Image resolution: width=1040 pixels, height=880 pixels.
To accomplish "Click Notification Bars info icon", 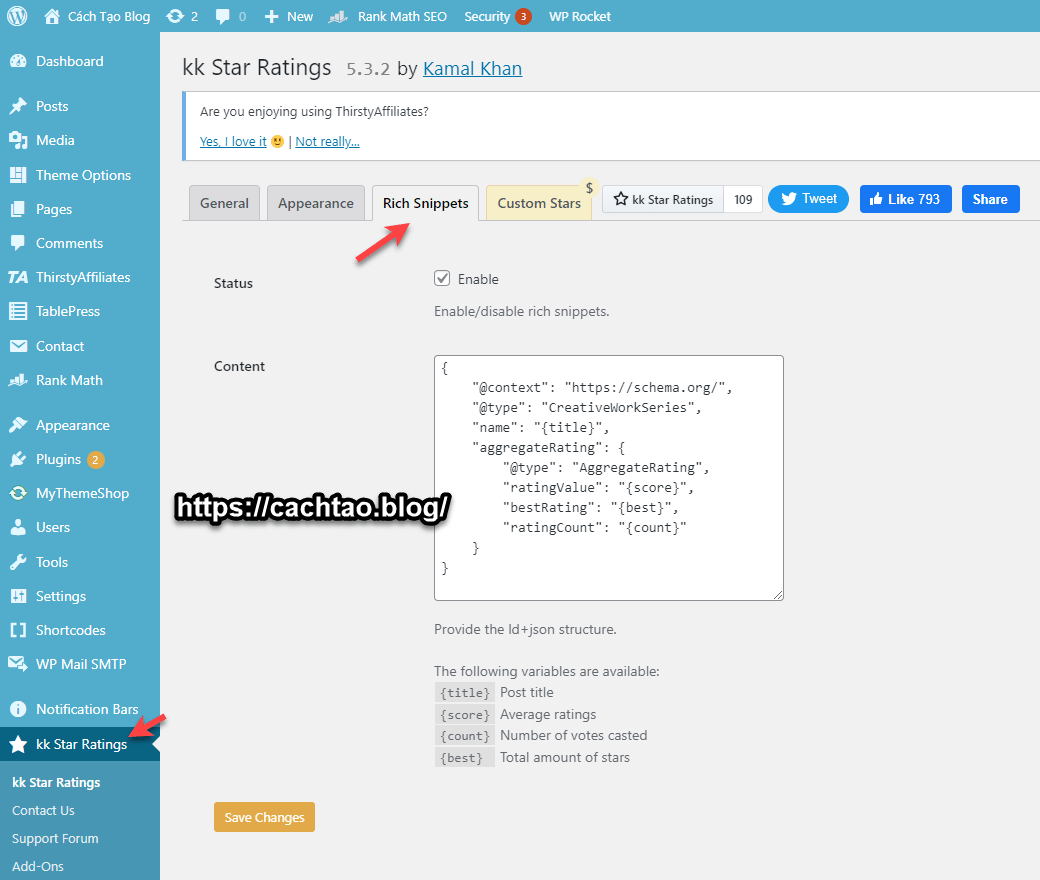I will 18,709.
